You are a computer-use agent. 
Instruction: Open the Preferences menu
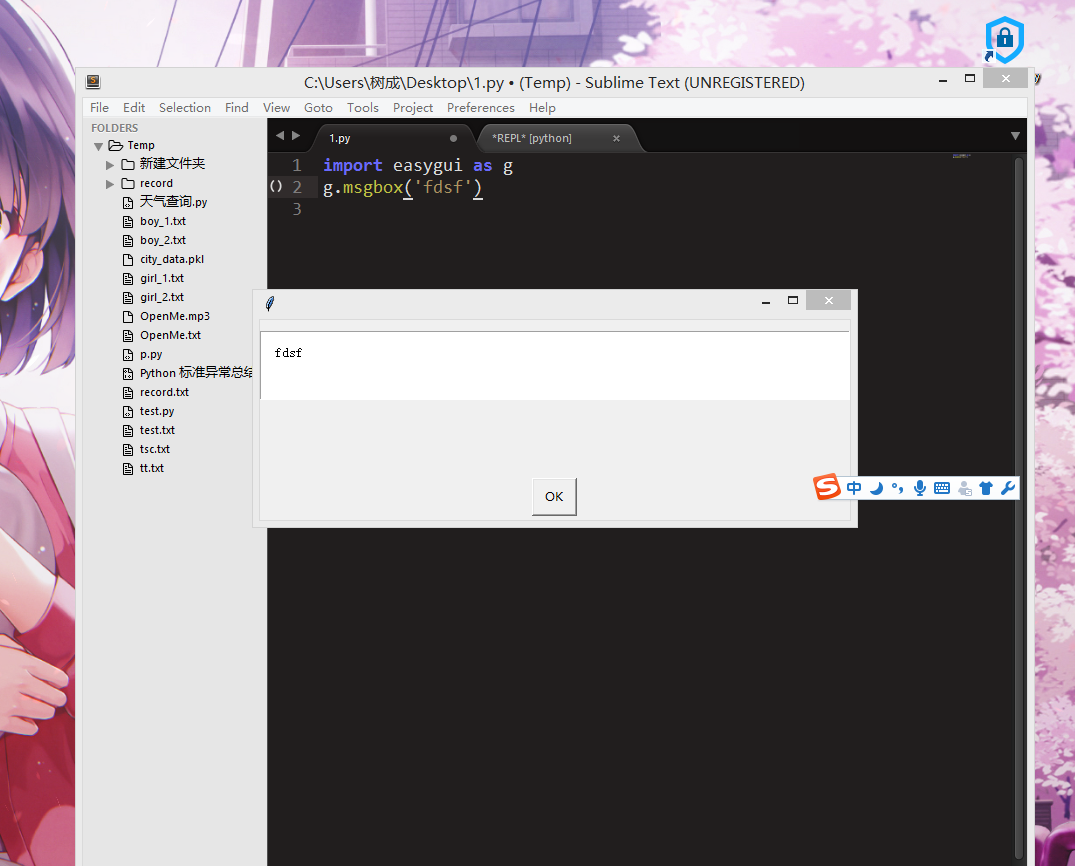tap(480, 108)
